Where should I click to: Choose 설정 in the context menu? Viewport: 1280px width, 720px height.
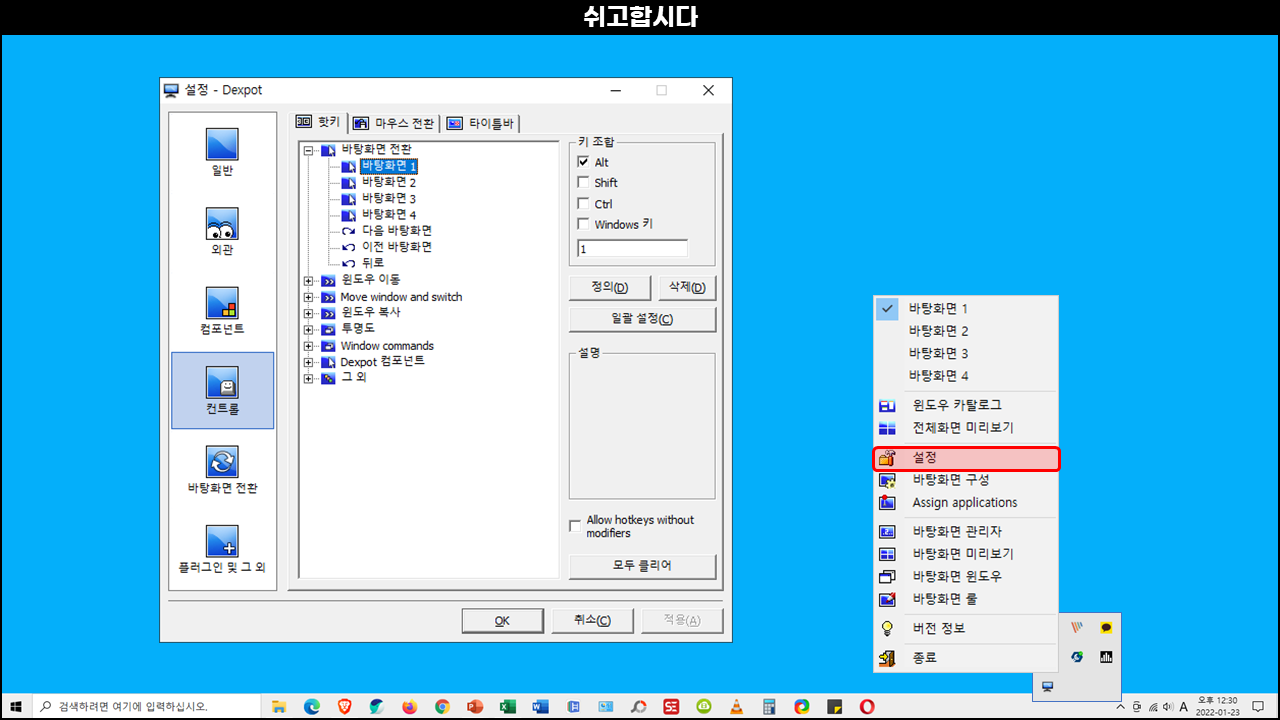tap(966, 458)
